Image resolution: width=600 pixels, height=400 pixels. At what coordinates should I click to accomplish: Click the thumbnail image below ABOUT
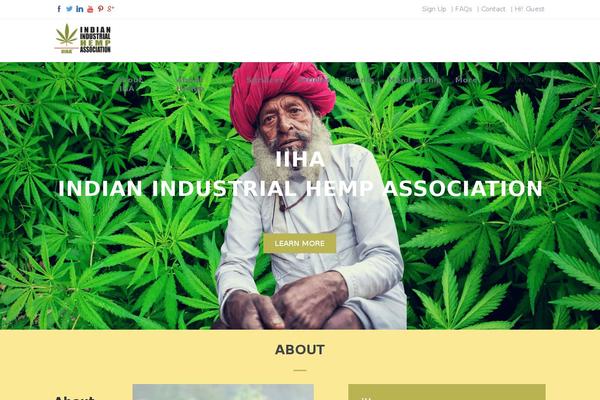[x=223, y=392]
